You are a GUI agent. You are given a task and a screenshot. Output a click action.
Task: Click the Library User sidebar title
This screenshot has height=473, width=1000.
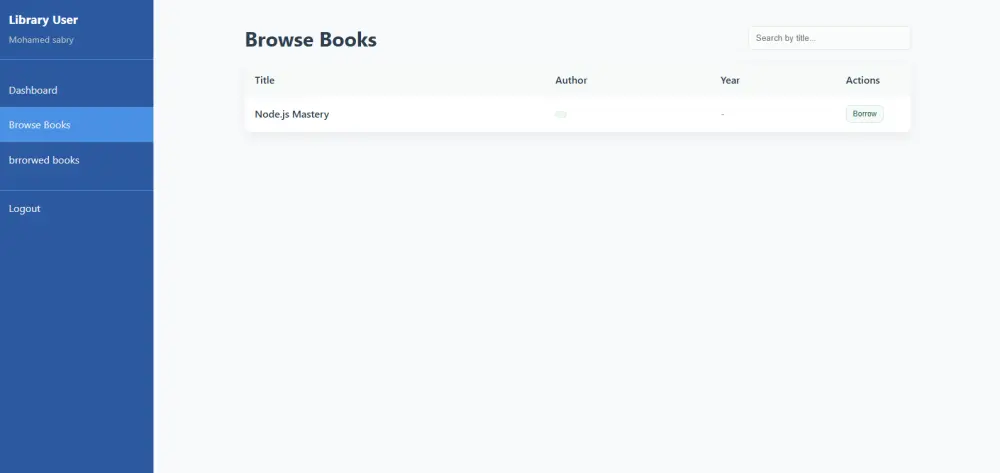[43, 20]
